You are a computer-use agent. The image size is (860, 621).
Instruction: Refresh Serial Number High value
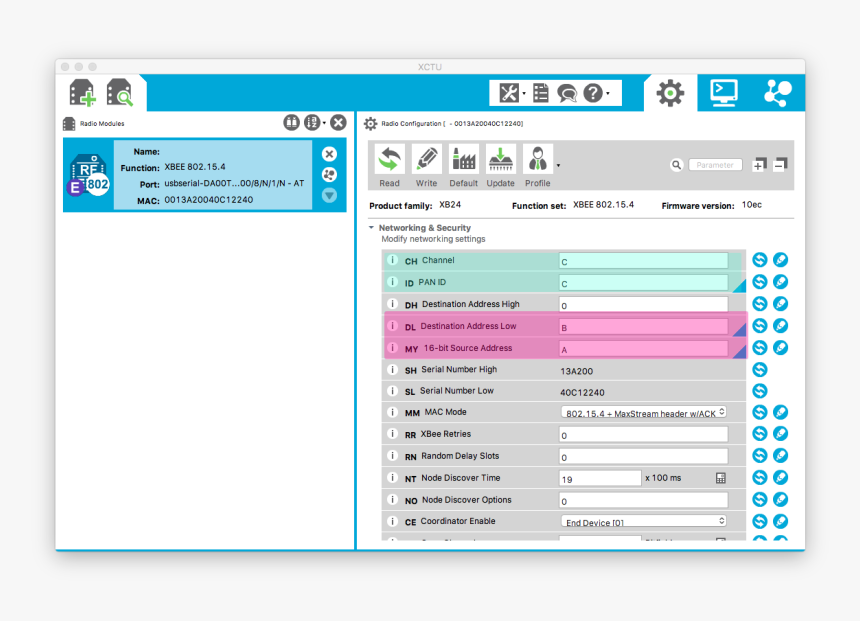tap(760, 369)
